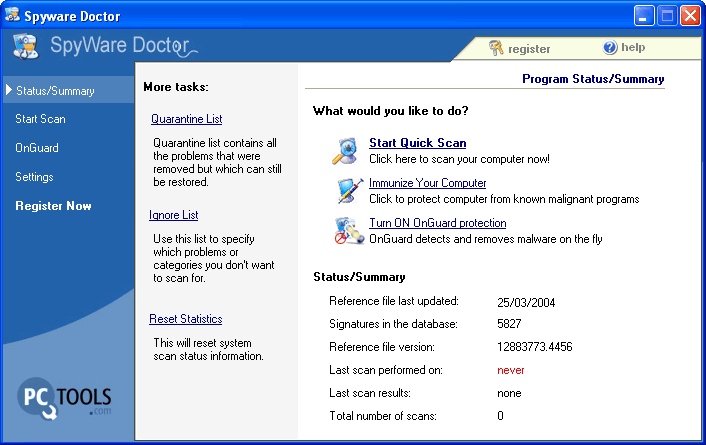Click the Start Quick Scan magnifier icon
This screenshot has height=445, width=706.
coord(345,150)
